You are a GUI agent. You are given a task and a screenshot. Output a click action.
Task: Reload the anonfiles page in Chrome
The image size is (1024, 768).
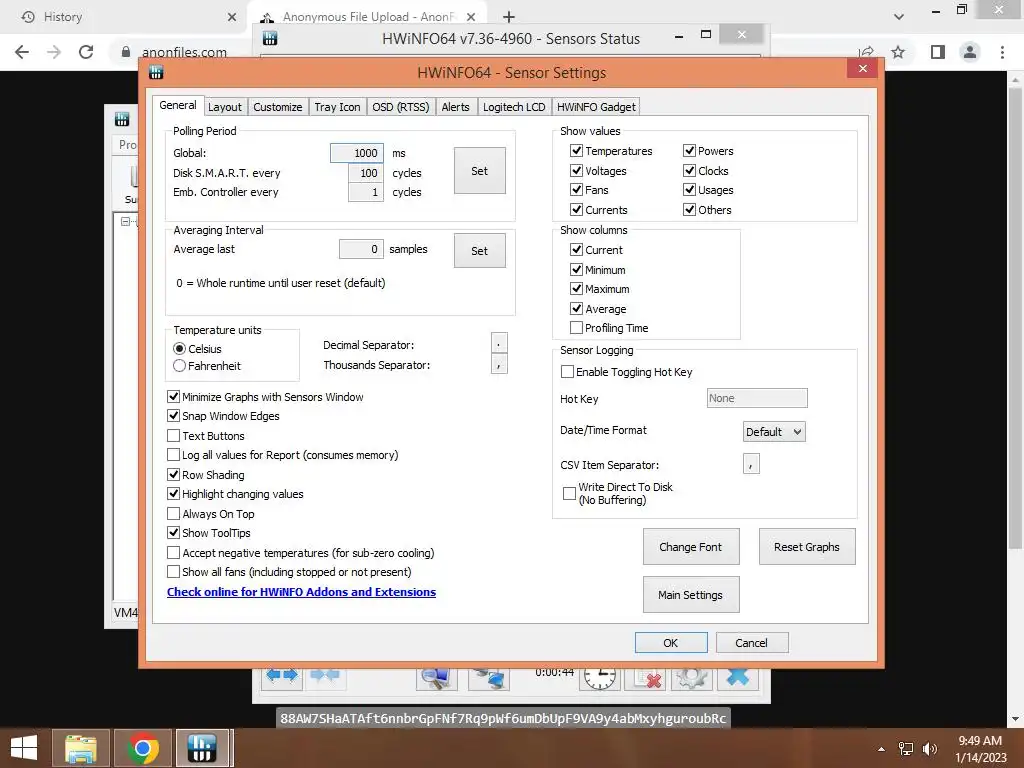[86, 52]
